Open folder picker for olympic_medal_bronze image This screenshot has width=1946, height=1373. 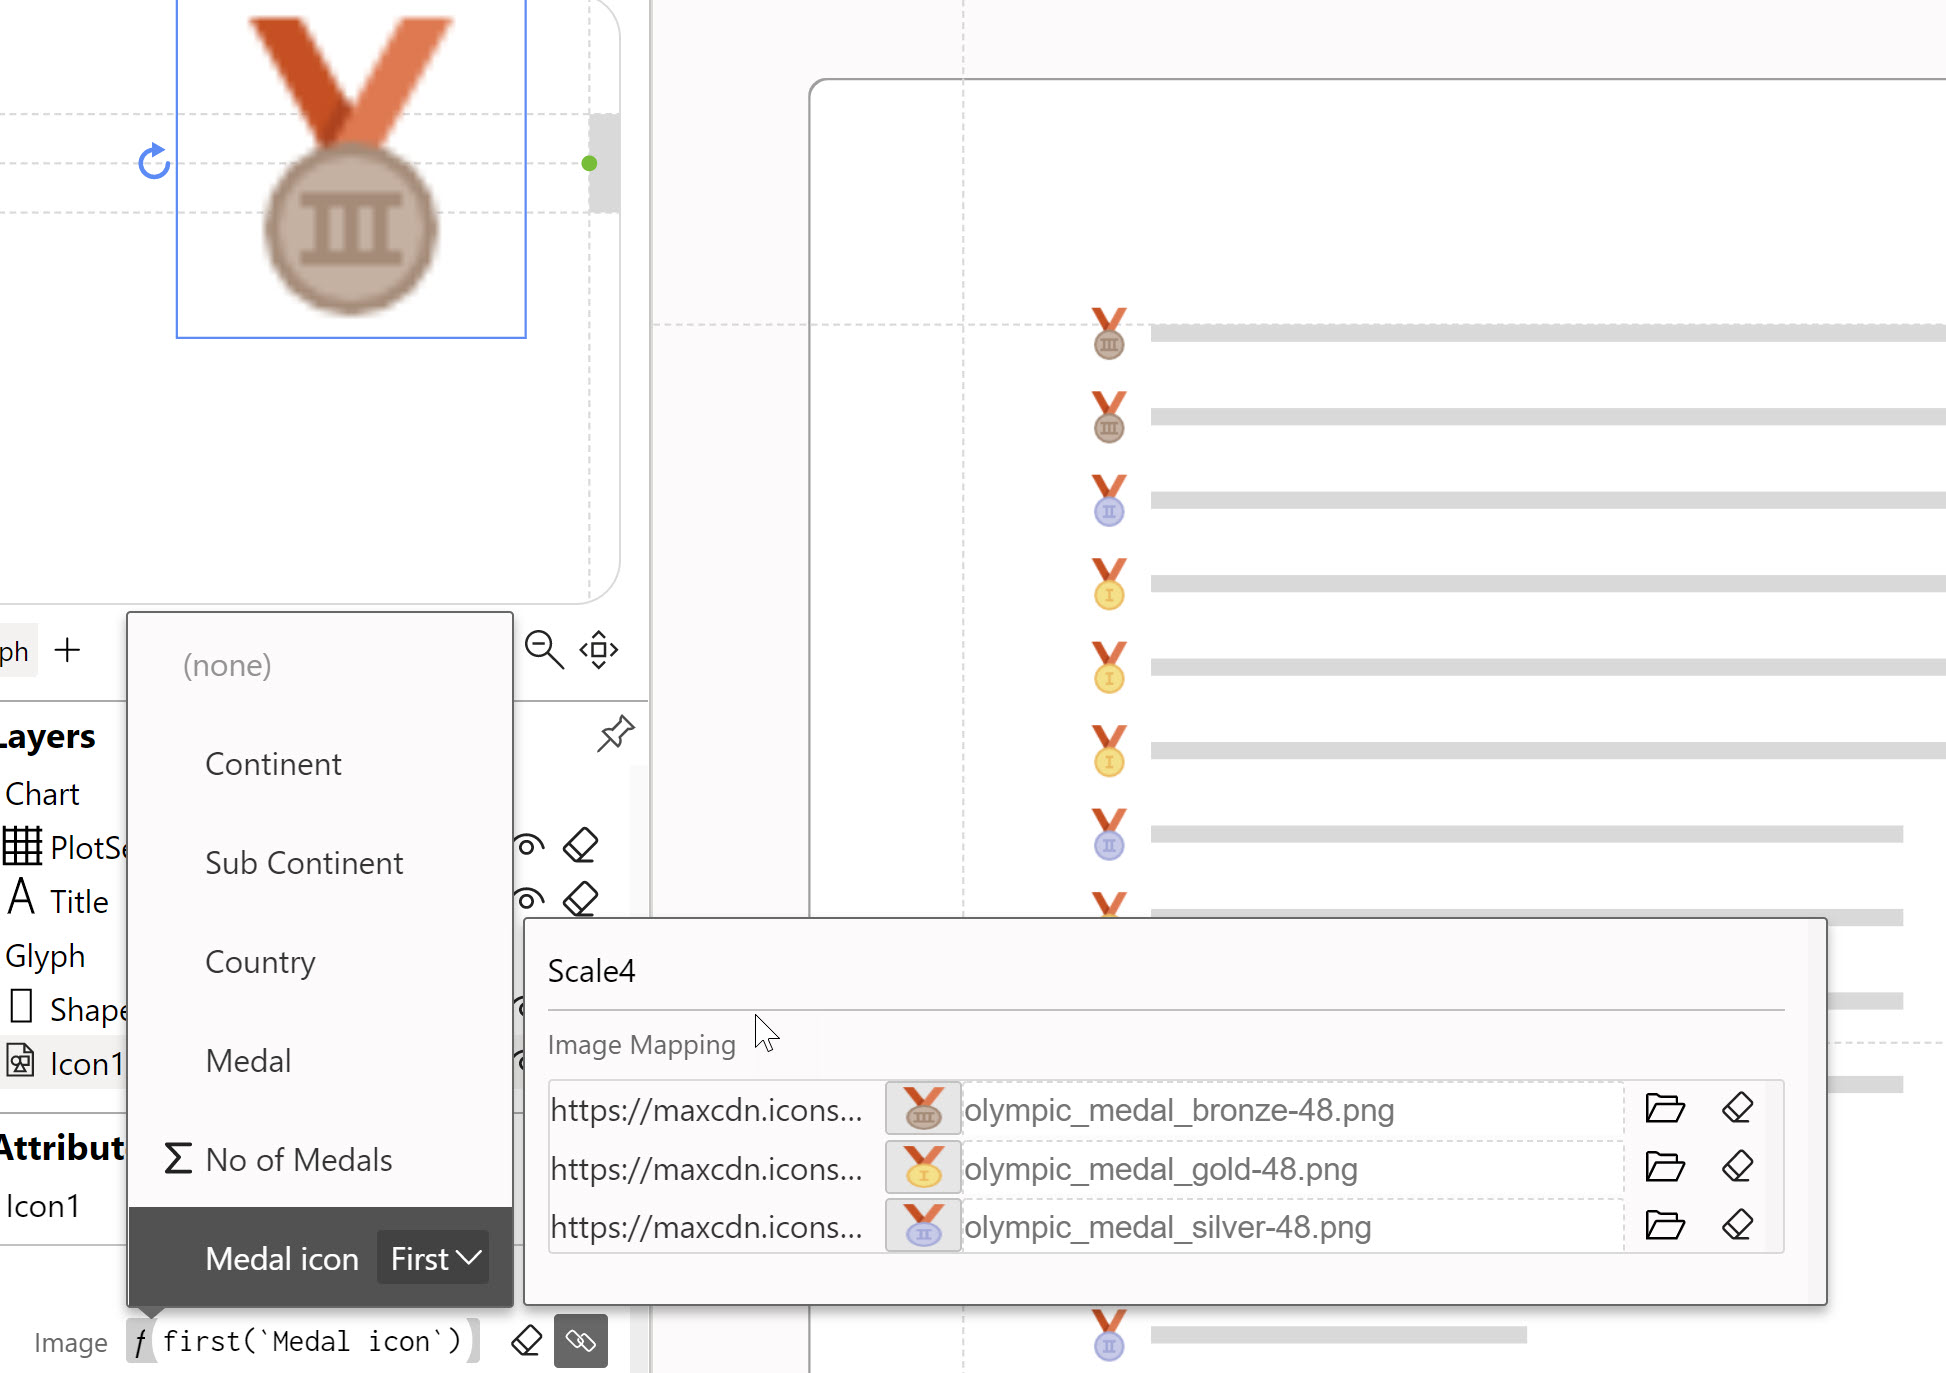tap(1663, 1109)
